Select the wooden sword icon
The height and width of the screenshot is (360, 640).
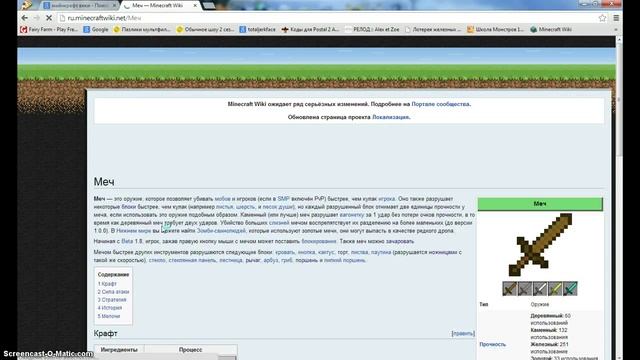tap(509, 289)
